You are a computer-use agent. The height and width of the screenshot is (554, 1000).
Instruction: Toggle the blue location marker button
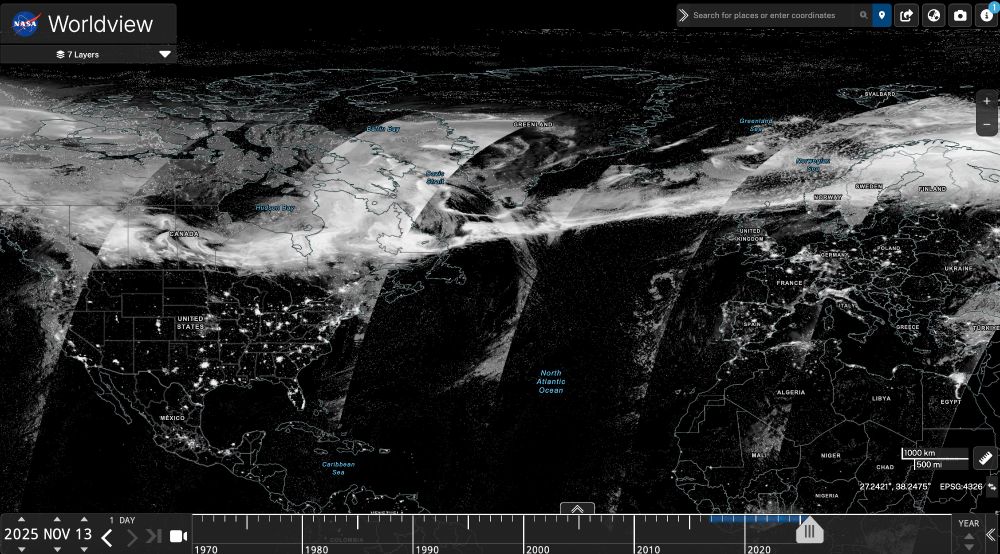881,15
